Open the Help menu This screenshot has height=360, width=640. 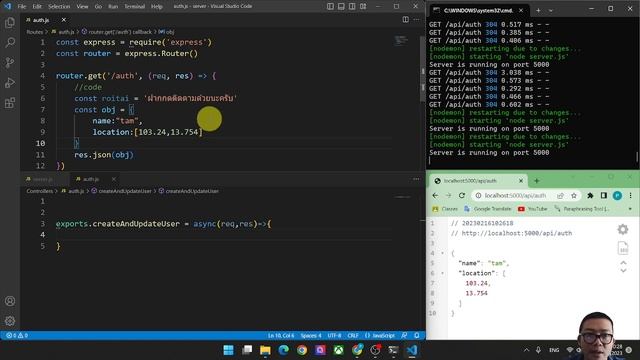coord(157,7)
